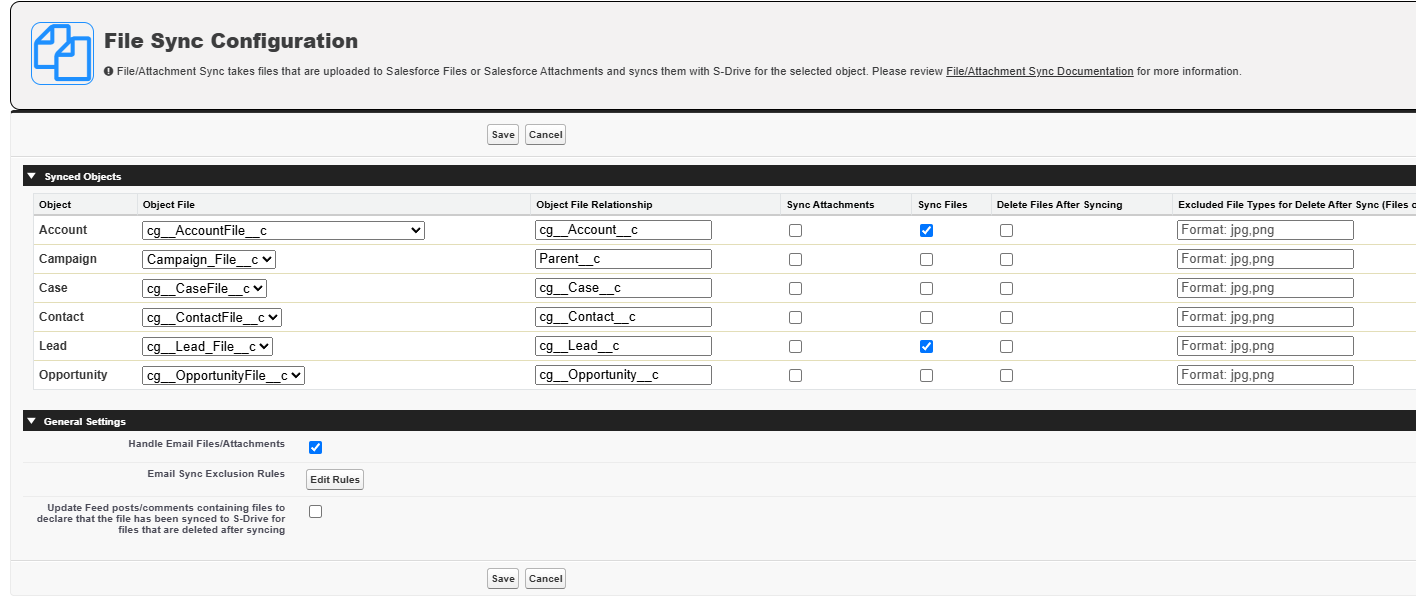1416x600 pixels.
Task: Uncheck Sync Files for Lead
Action: click(x=926, y=347)
